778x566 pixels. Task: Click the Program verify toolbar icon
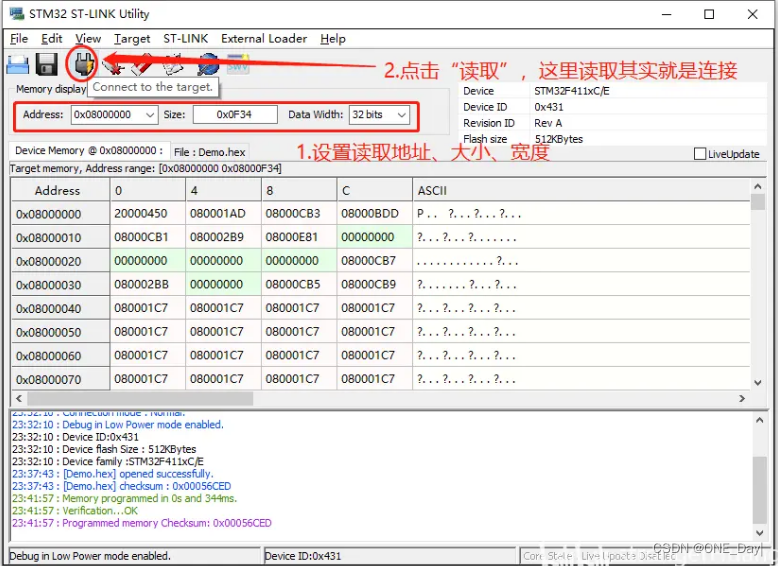[x=173, y=65]
